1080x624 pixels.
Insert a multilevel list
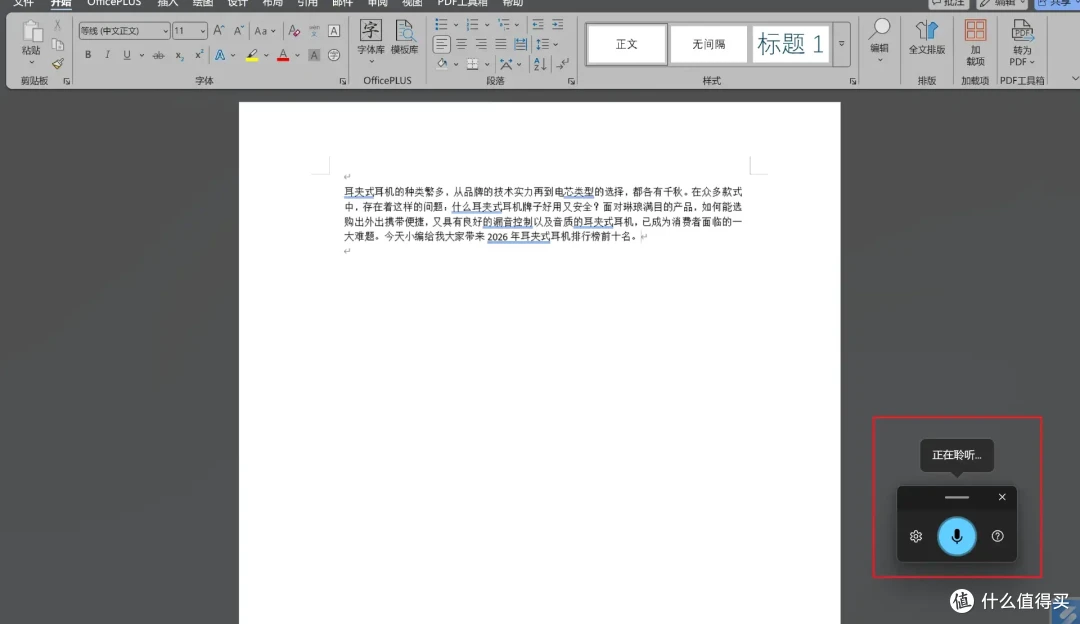point(503,25)
